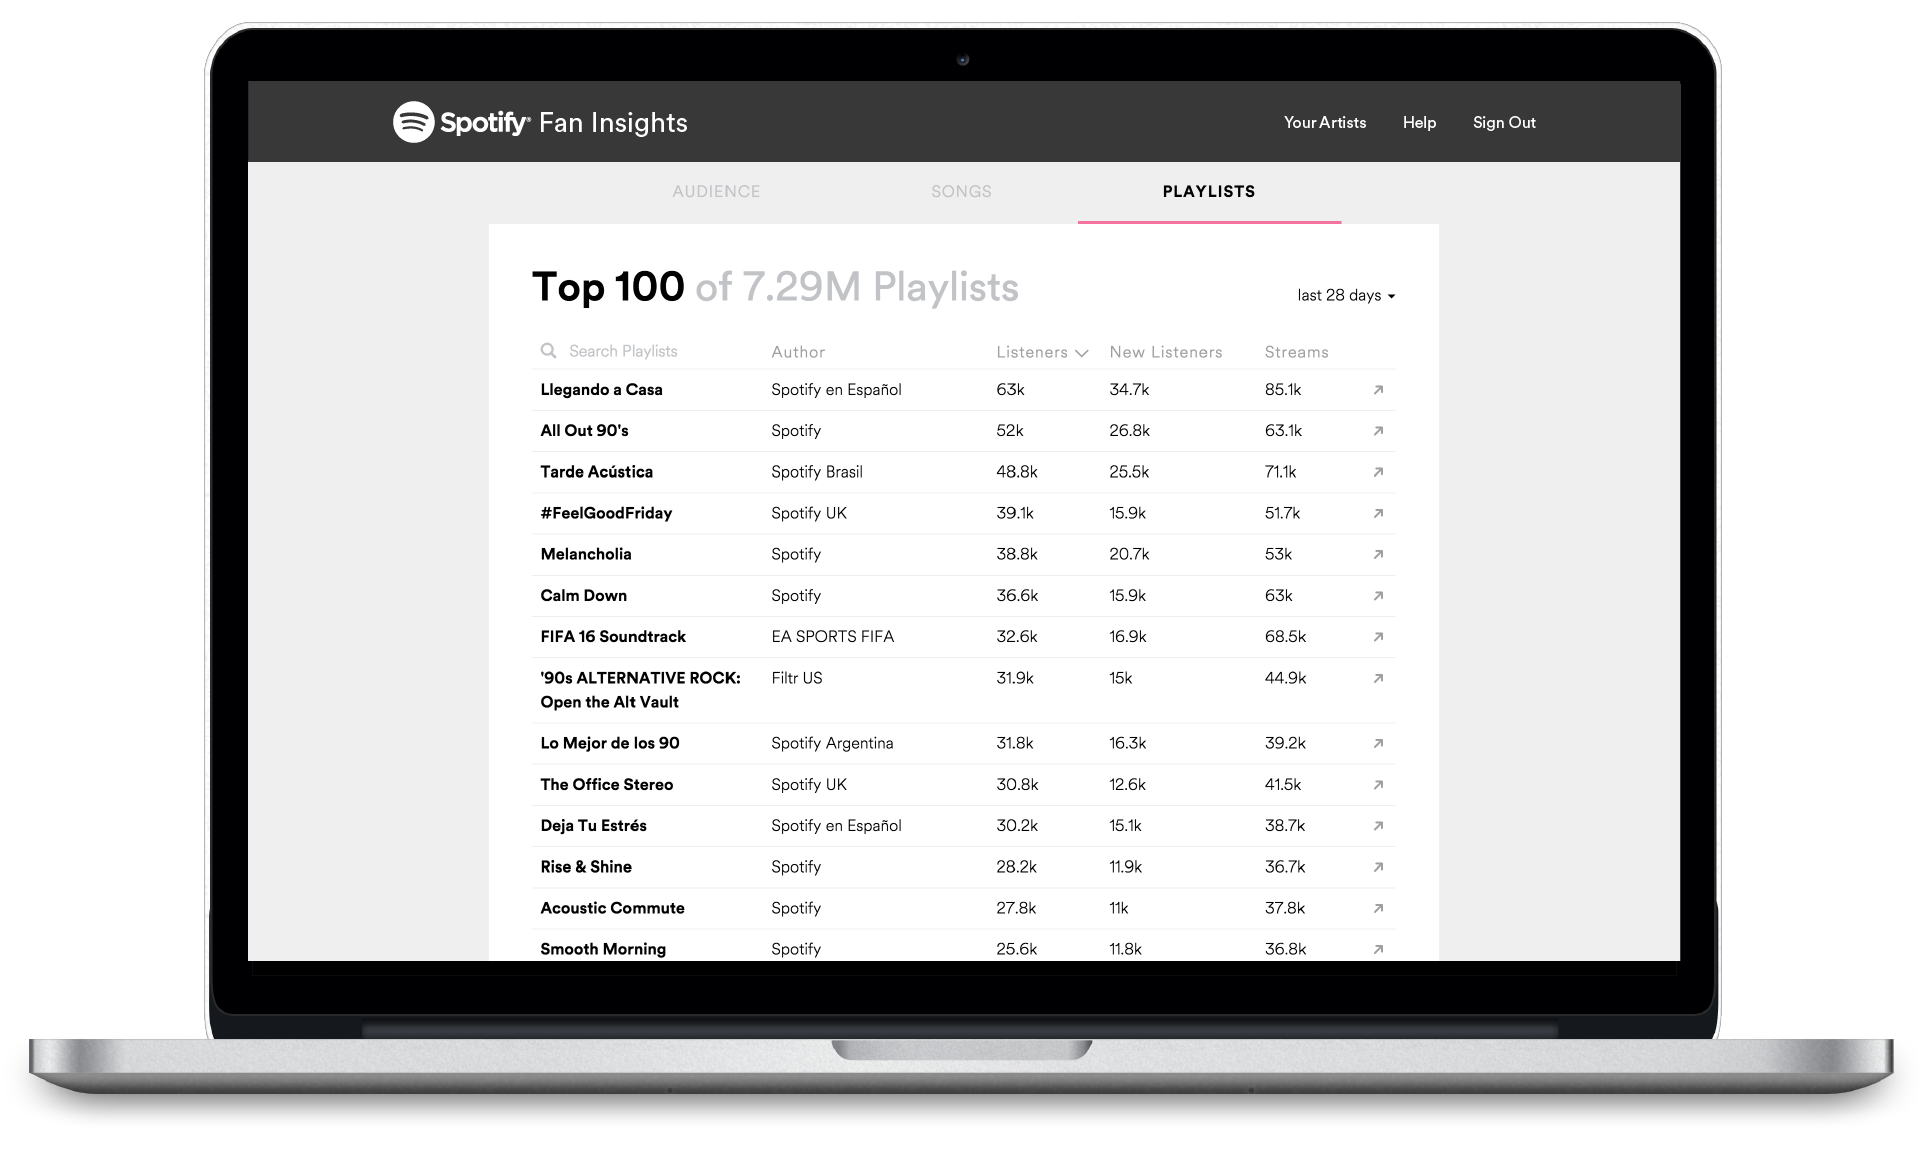The height and width of the screenshot is (1168, 1924).
Task: Open Llegando a Casa external link arrow
Action: 1378,390
